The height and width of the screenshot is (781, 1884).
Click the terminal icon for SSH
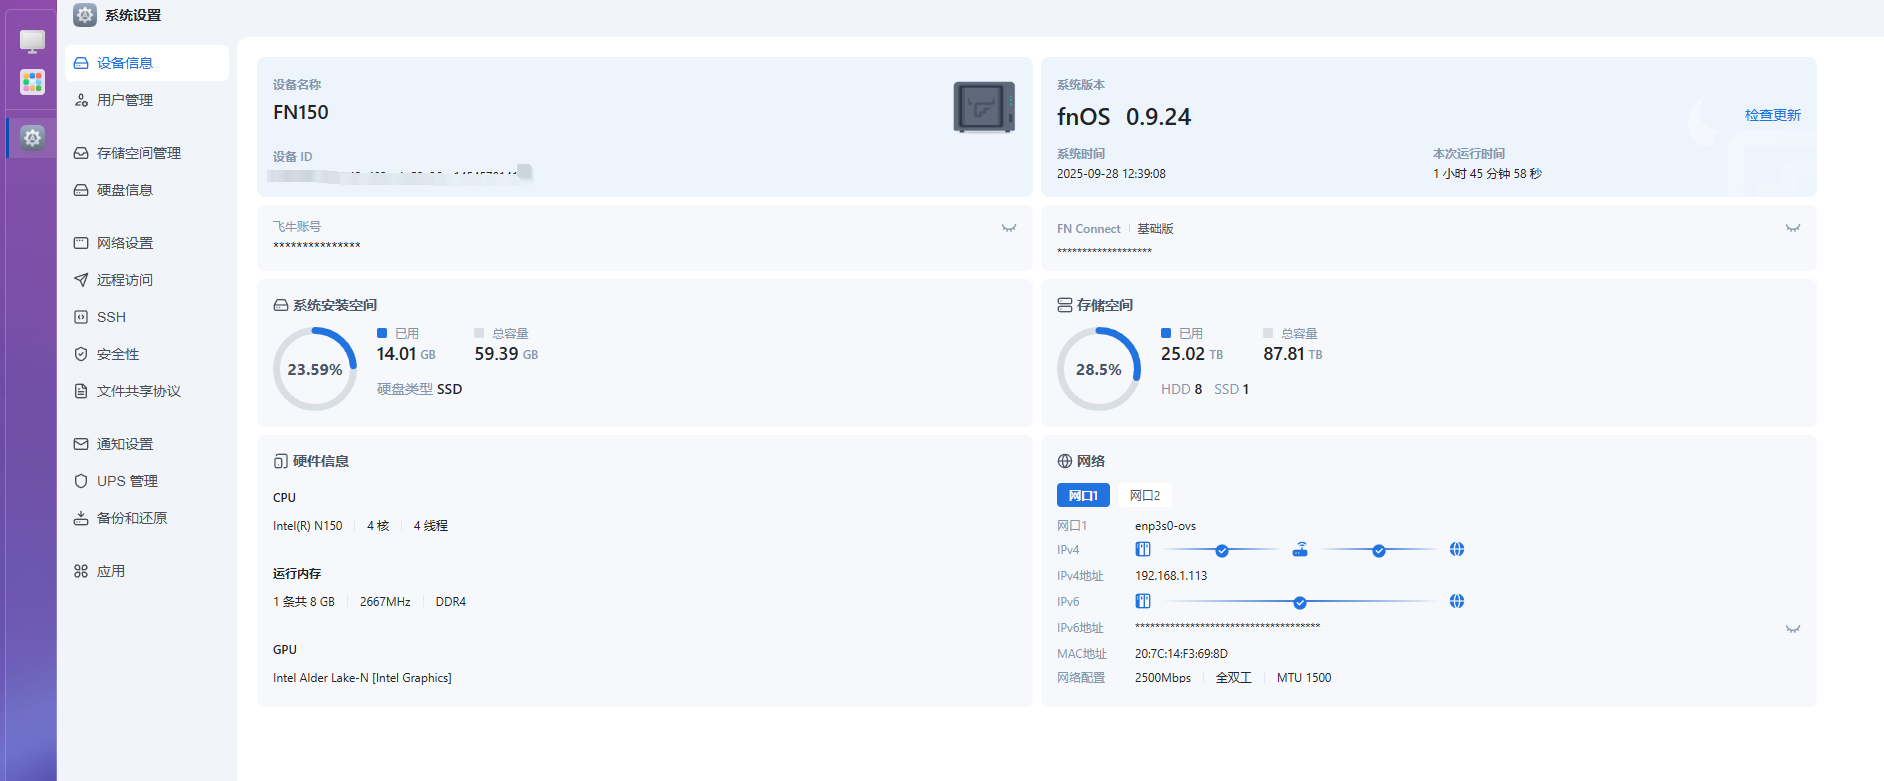(x=81, y=317)
